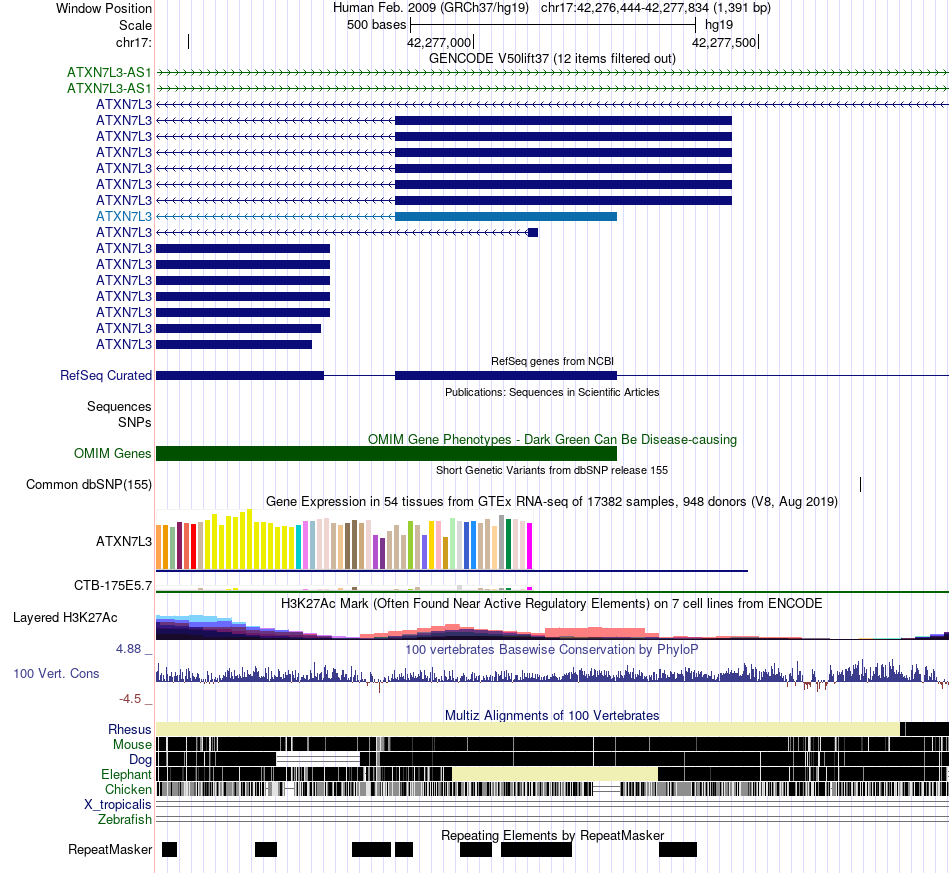Screen dimensions: 950x873
Task: Click the Dog alignment row label
Action: (x=140, y=760)
